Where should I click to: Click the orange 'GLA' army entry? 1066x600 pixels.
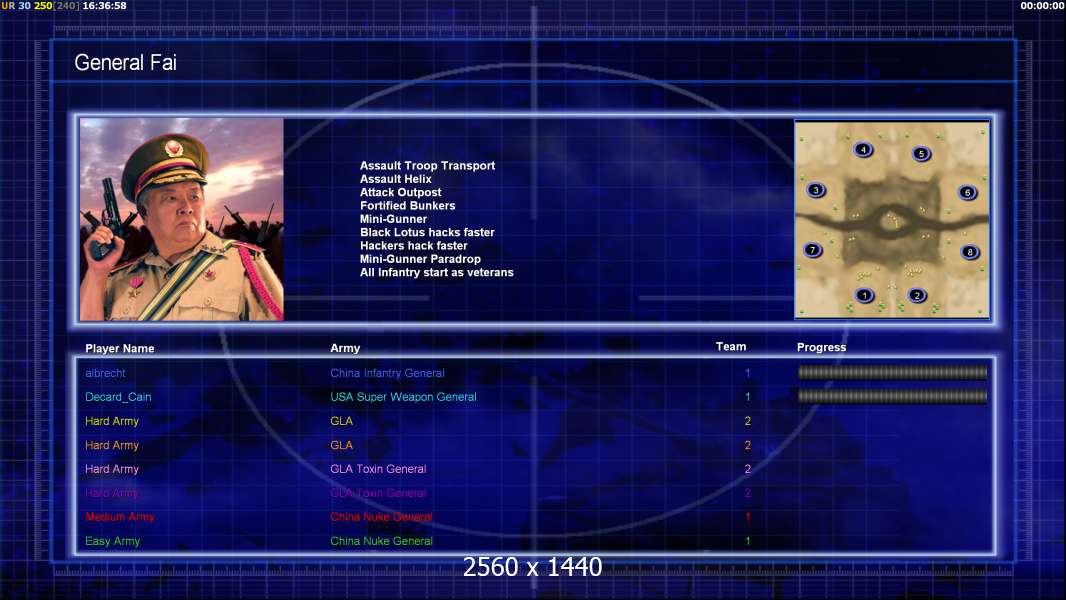click(x=341, y=445)
